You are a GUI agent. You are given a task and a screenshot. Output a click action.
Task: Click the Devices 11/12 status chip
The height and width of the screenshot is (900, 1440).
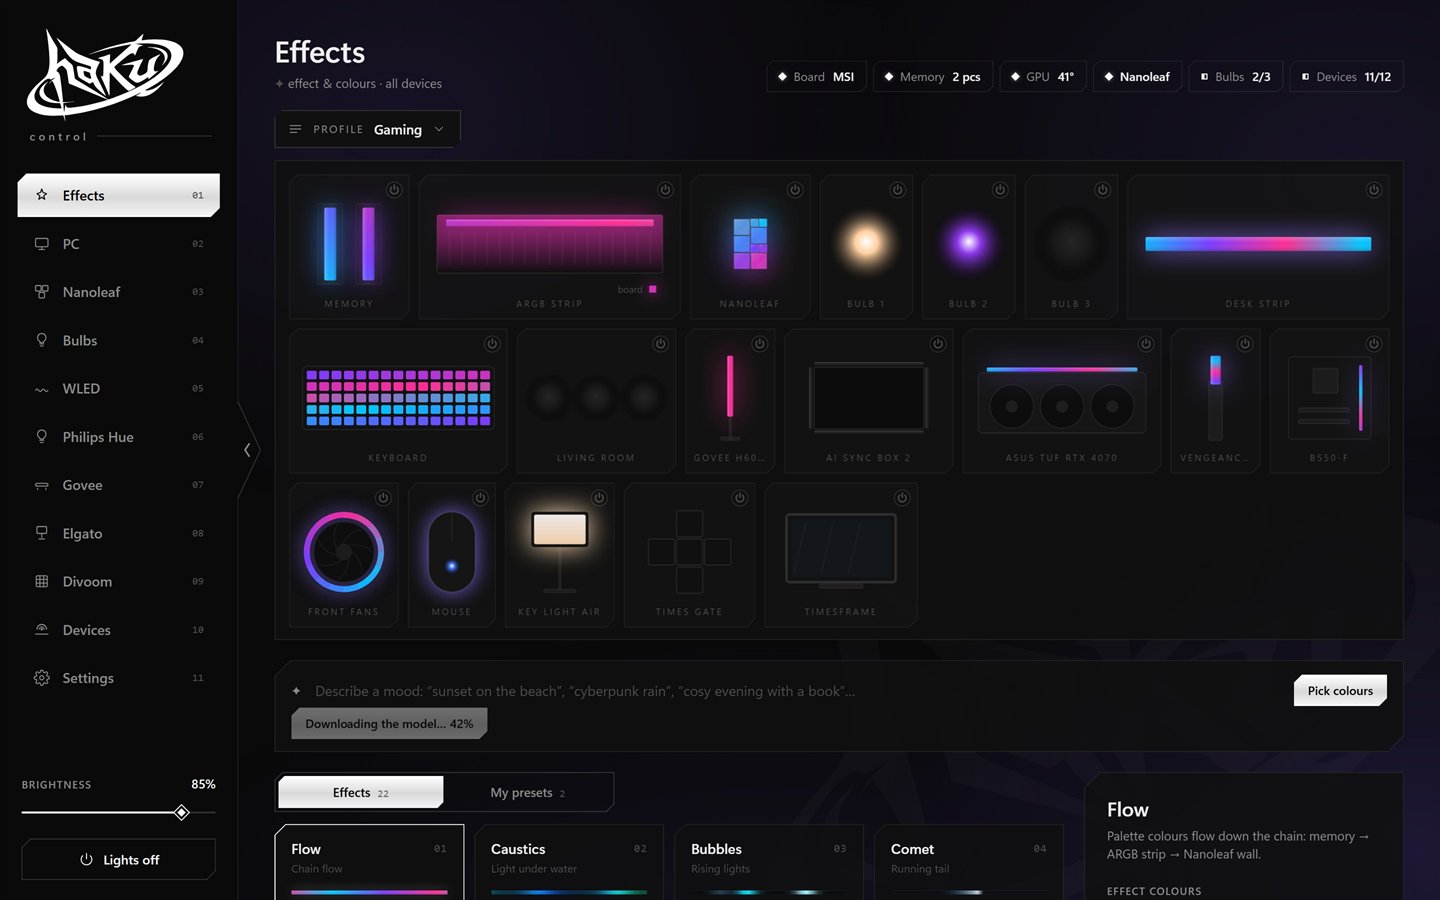tap(1347, 77)
